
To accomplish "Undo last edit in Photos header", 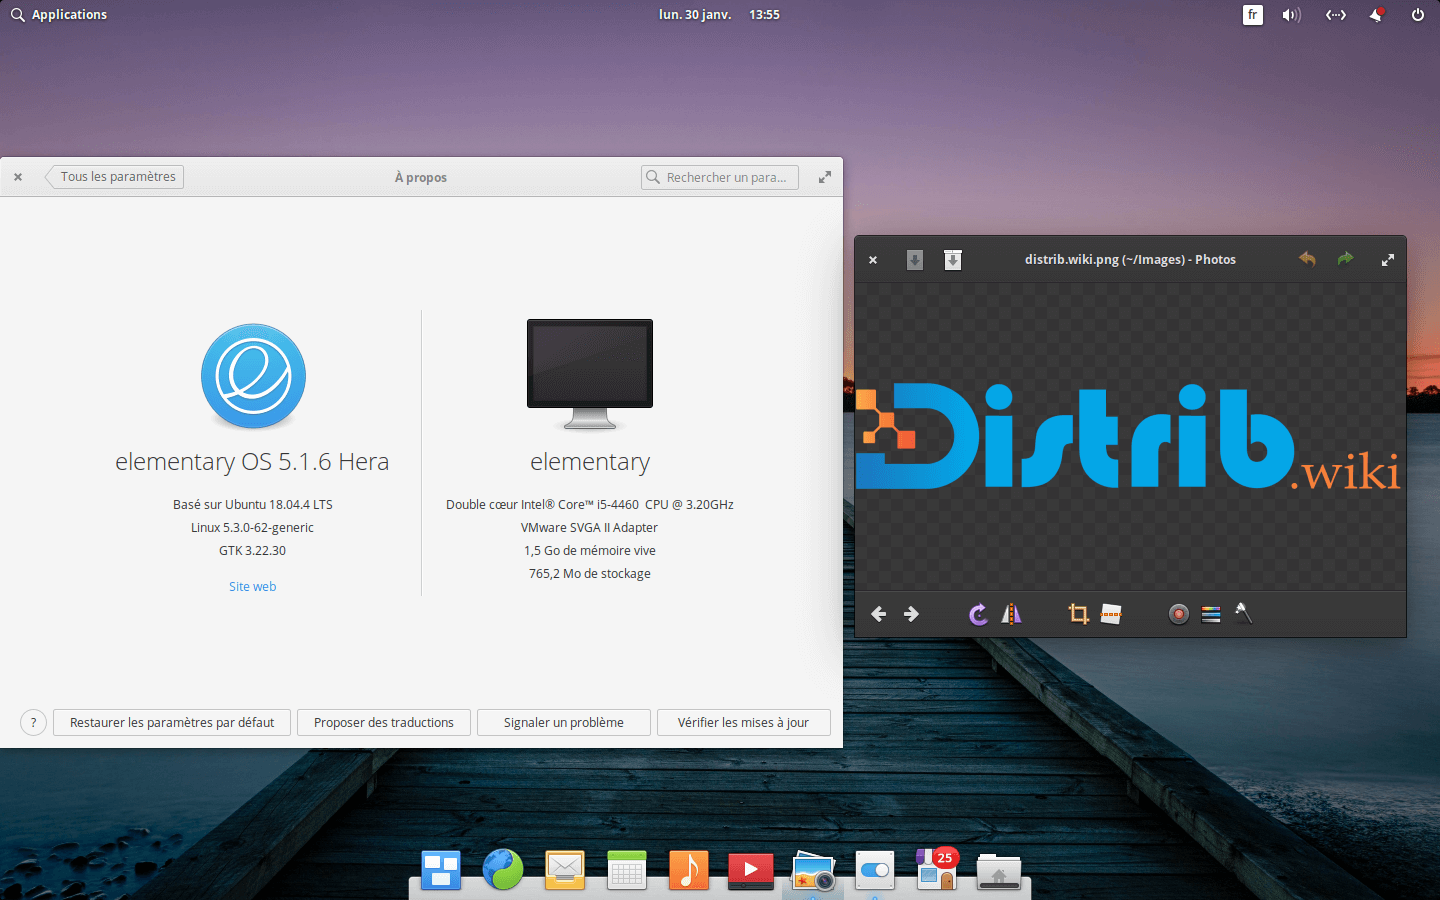I will (x=1307, y=259).
